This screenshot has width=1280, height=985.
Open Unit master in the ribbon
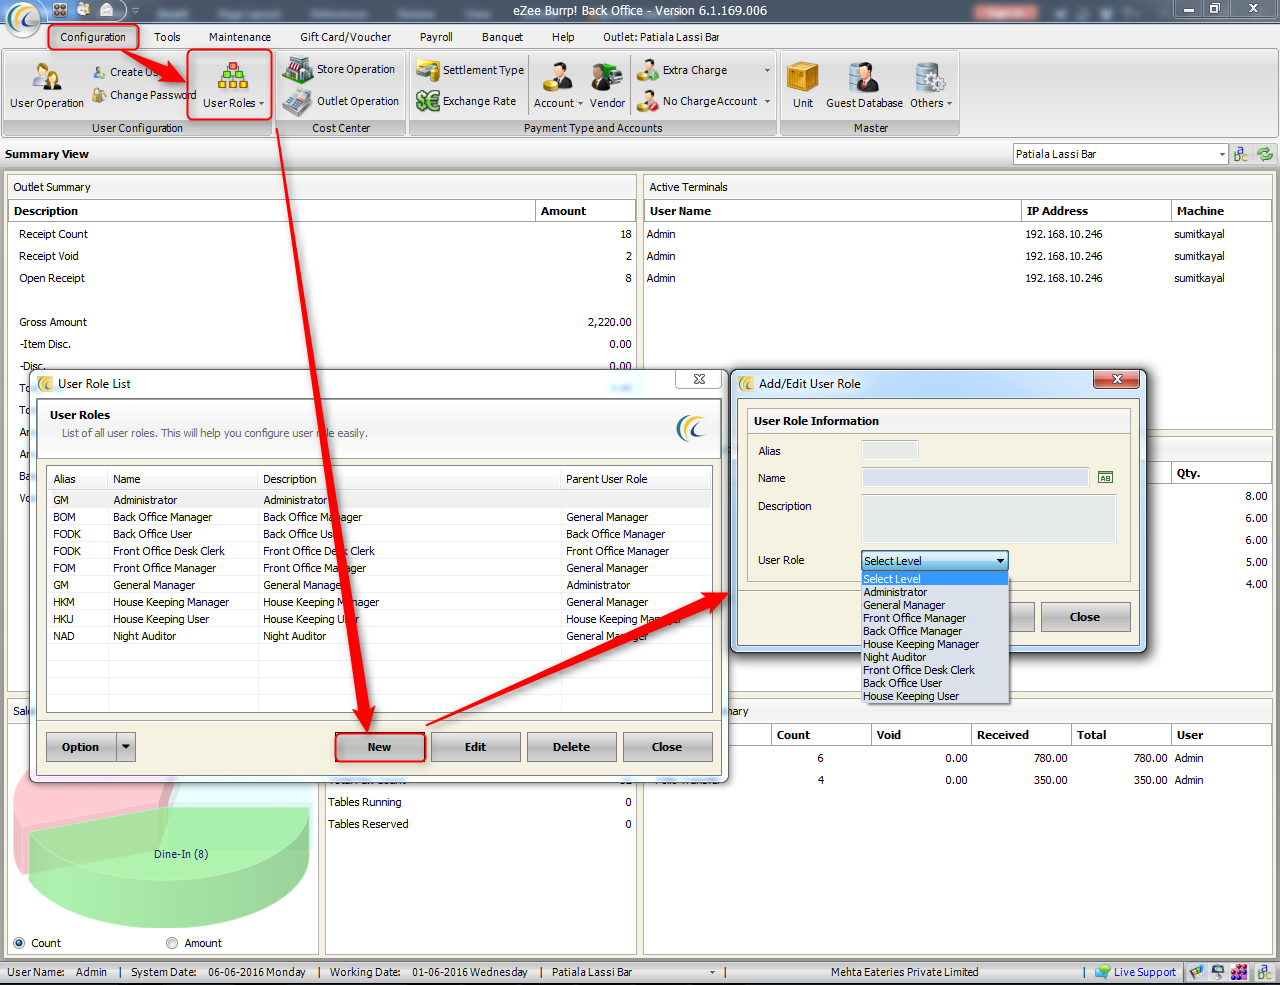tap(803, 86)
